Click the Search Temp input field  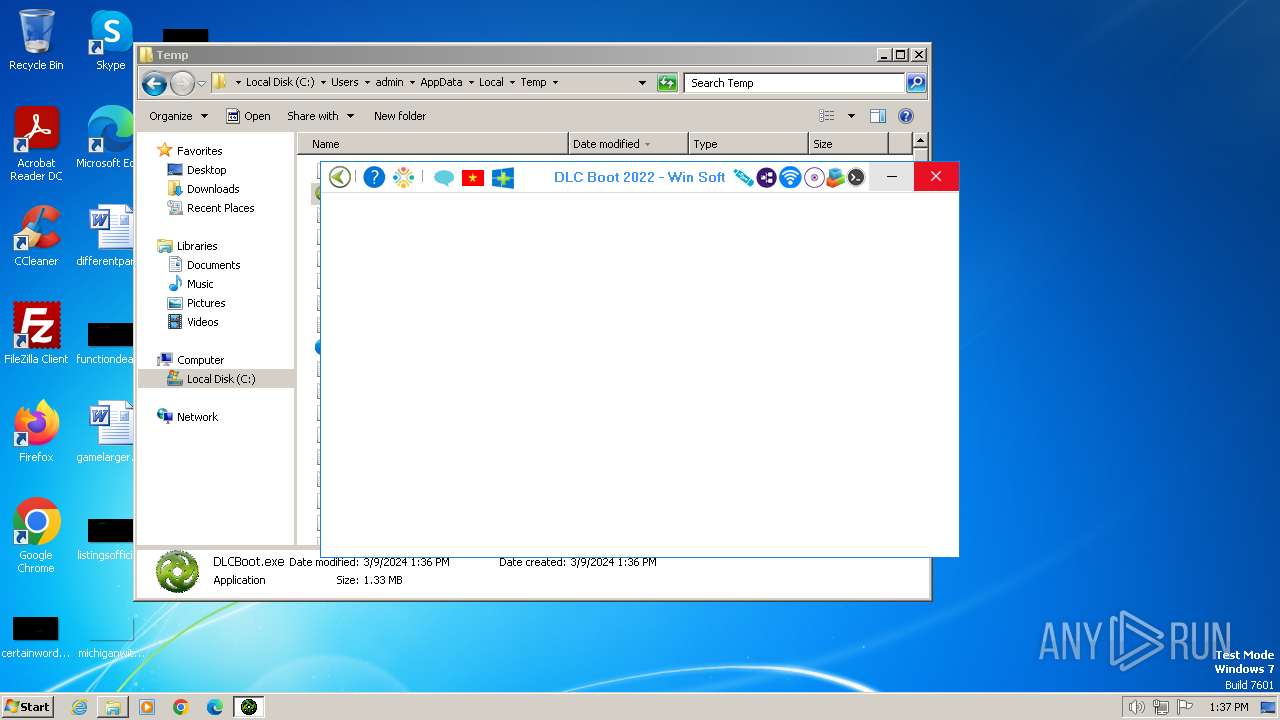[795, 83]
